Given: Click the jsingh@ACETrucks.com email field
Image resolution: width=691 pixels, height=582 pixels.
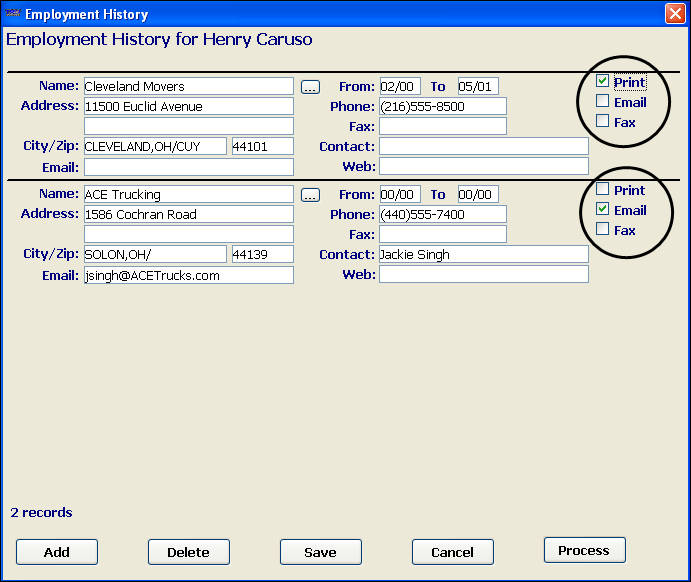Looking at the screenshot, I should tap(188, 275).
